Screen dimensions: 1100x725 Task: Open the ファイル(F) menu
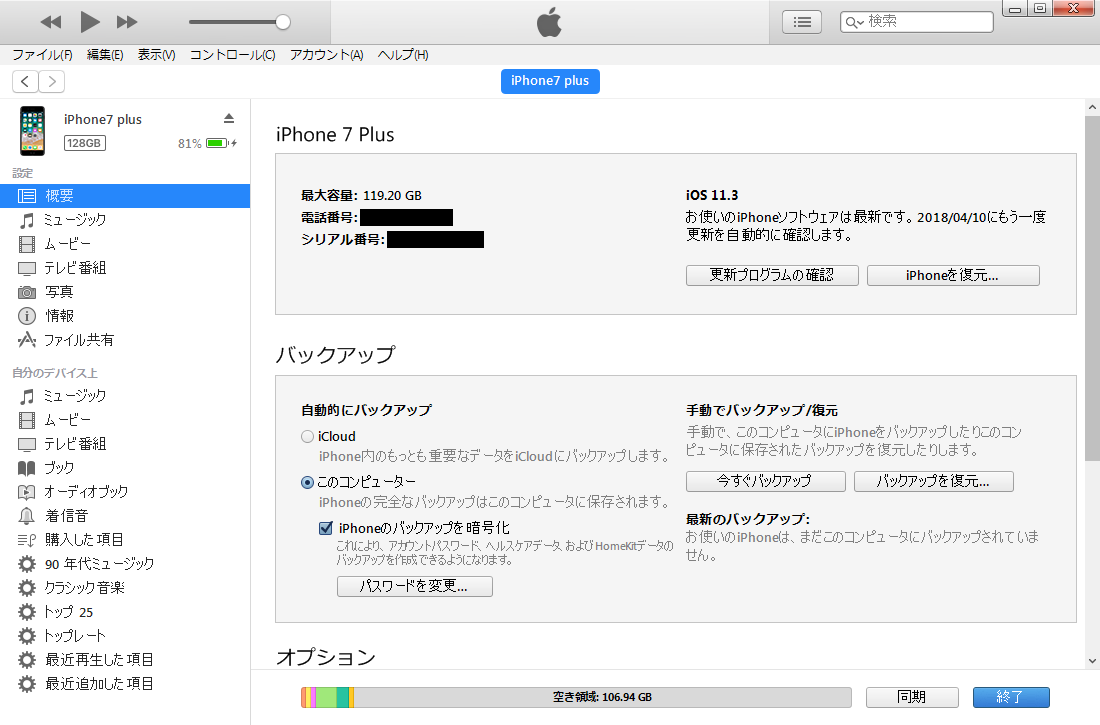coord(42,55)
